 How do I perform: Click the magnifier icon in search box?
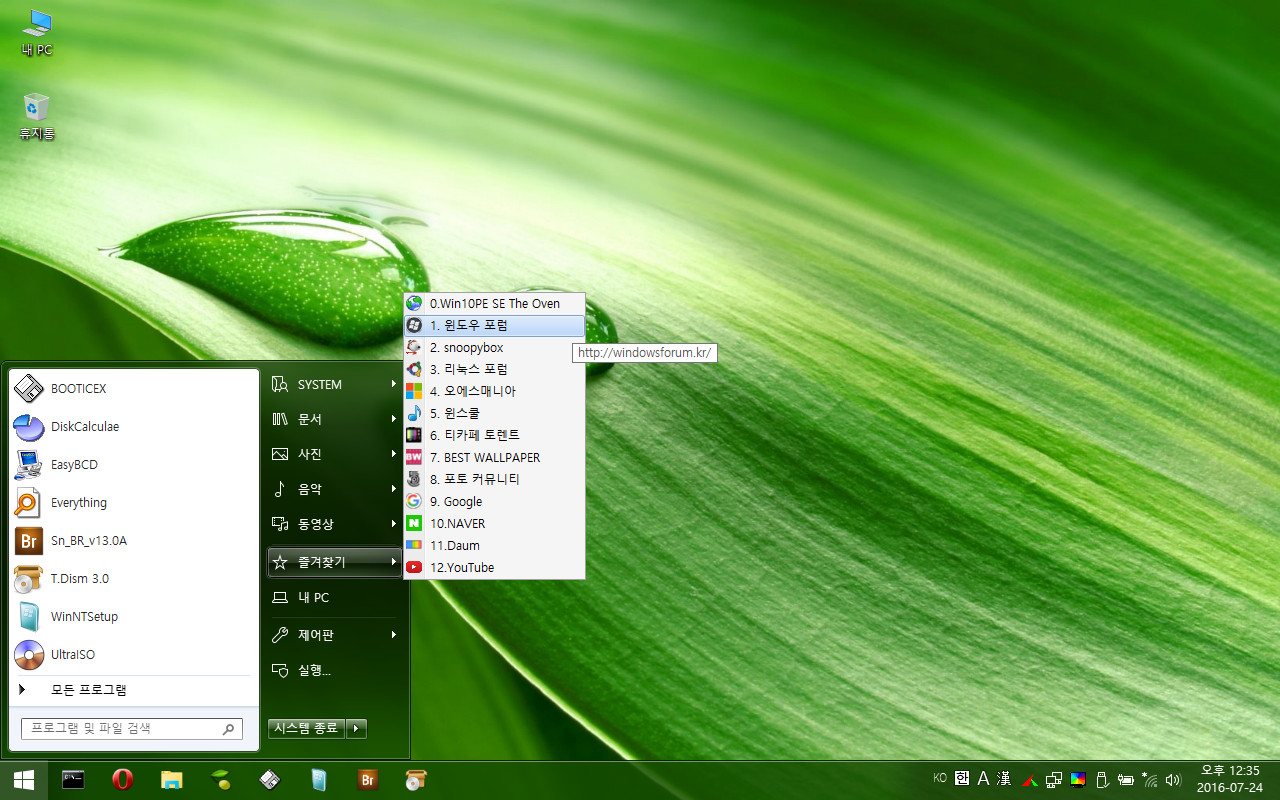coord(229,729)
